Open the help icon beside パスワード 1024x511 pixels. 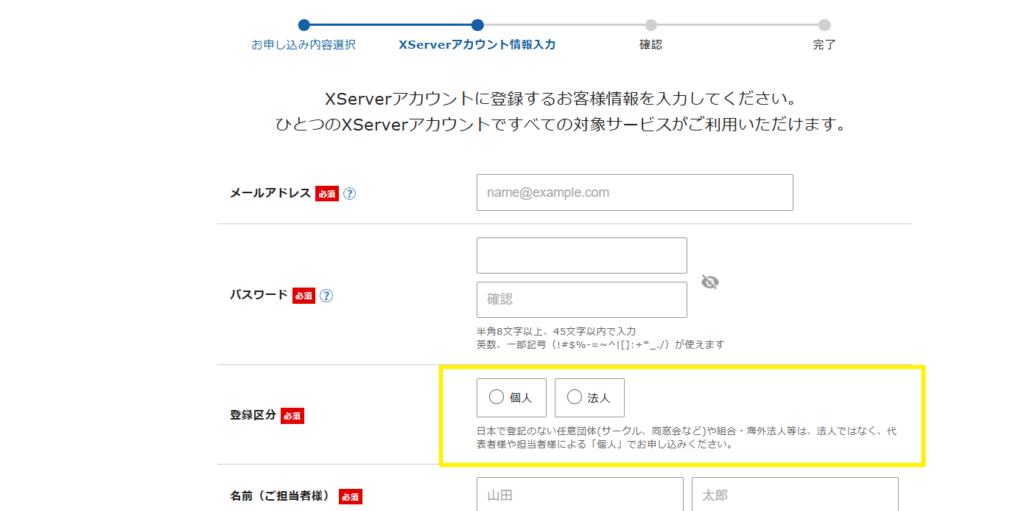tap(327, 295)
